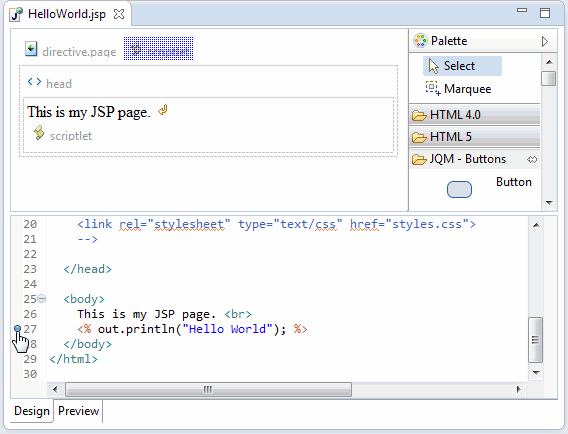This screenshot has width=568, height=434.
Task: Switch to the Preview tab
Action: click(x=78, y=411)
